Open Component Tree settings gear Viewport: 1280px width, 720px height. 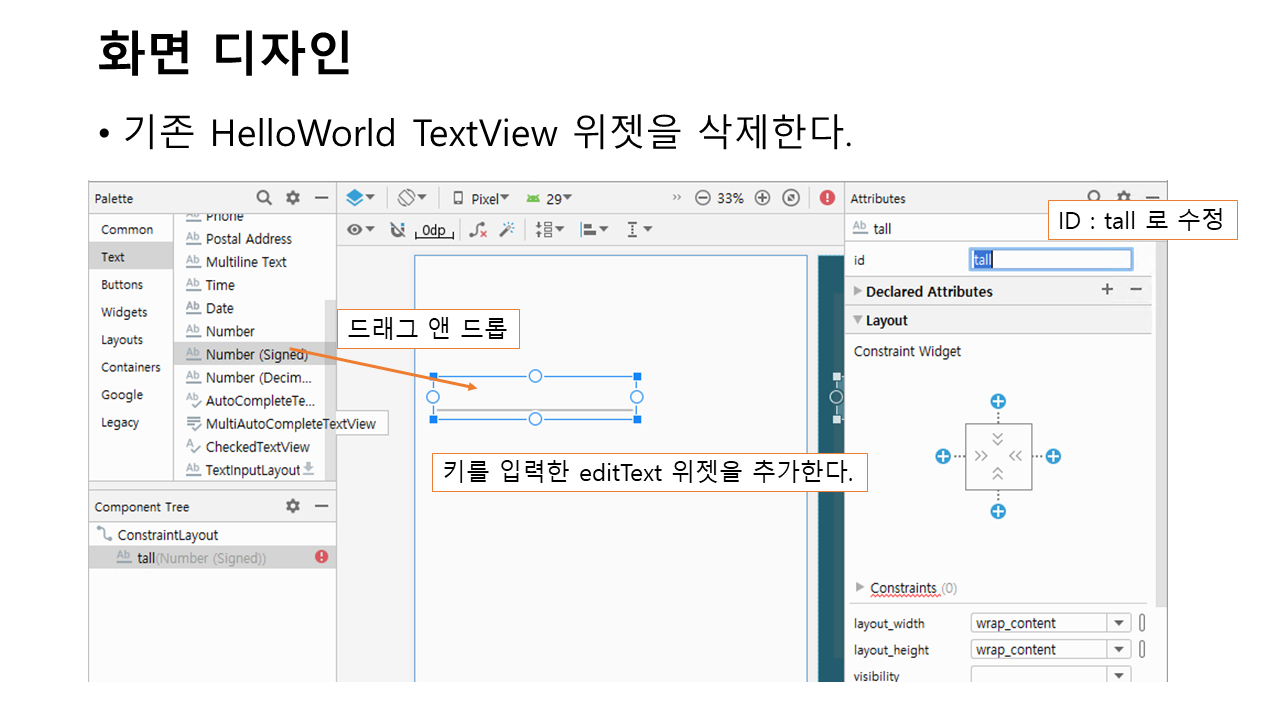[x=293, y=506]
